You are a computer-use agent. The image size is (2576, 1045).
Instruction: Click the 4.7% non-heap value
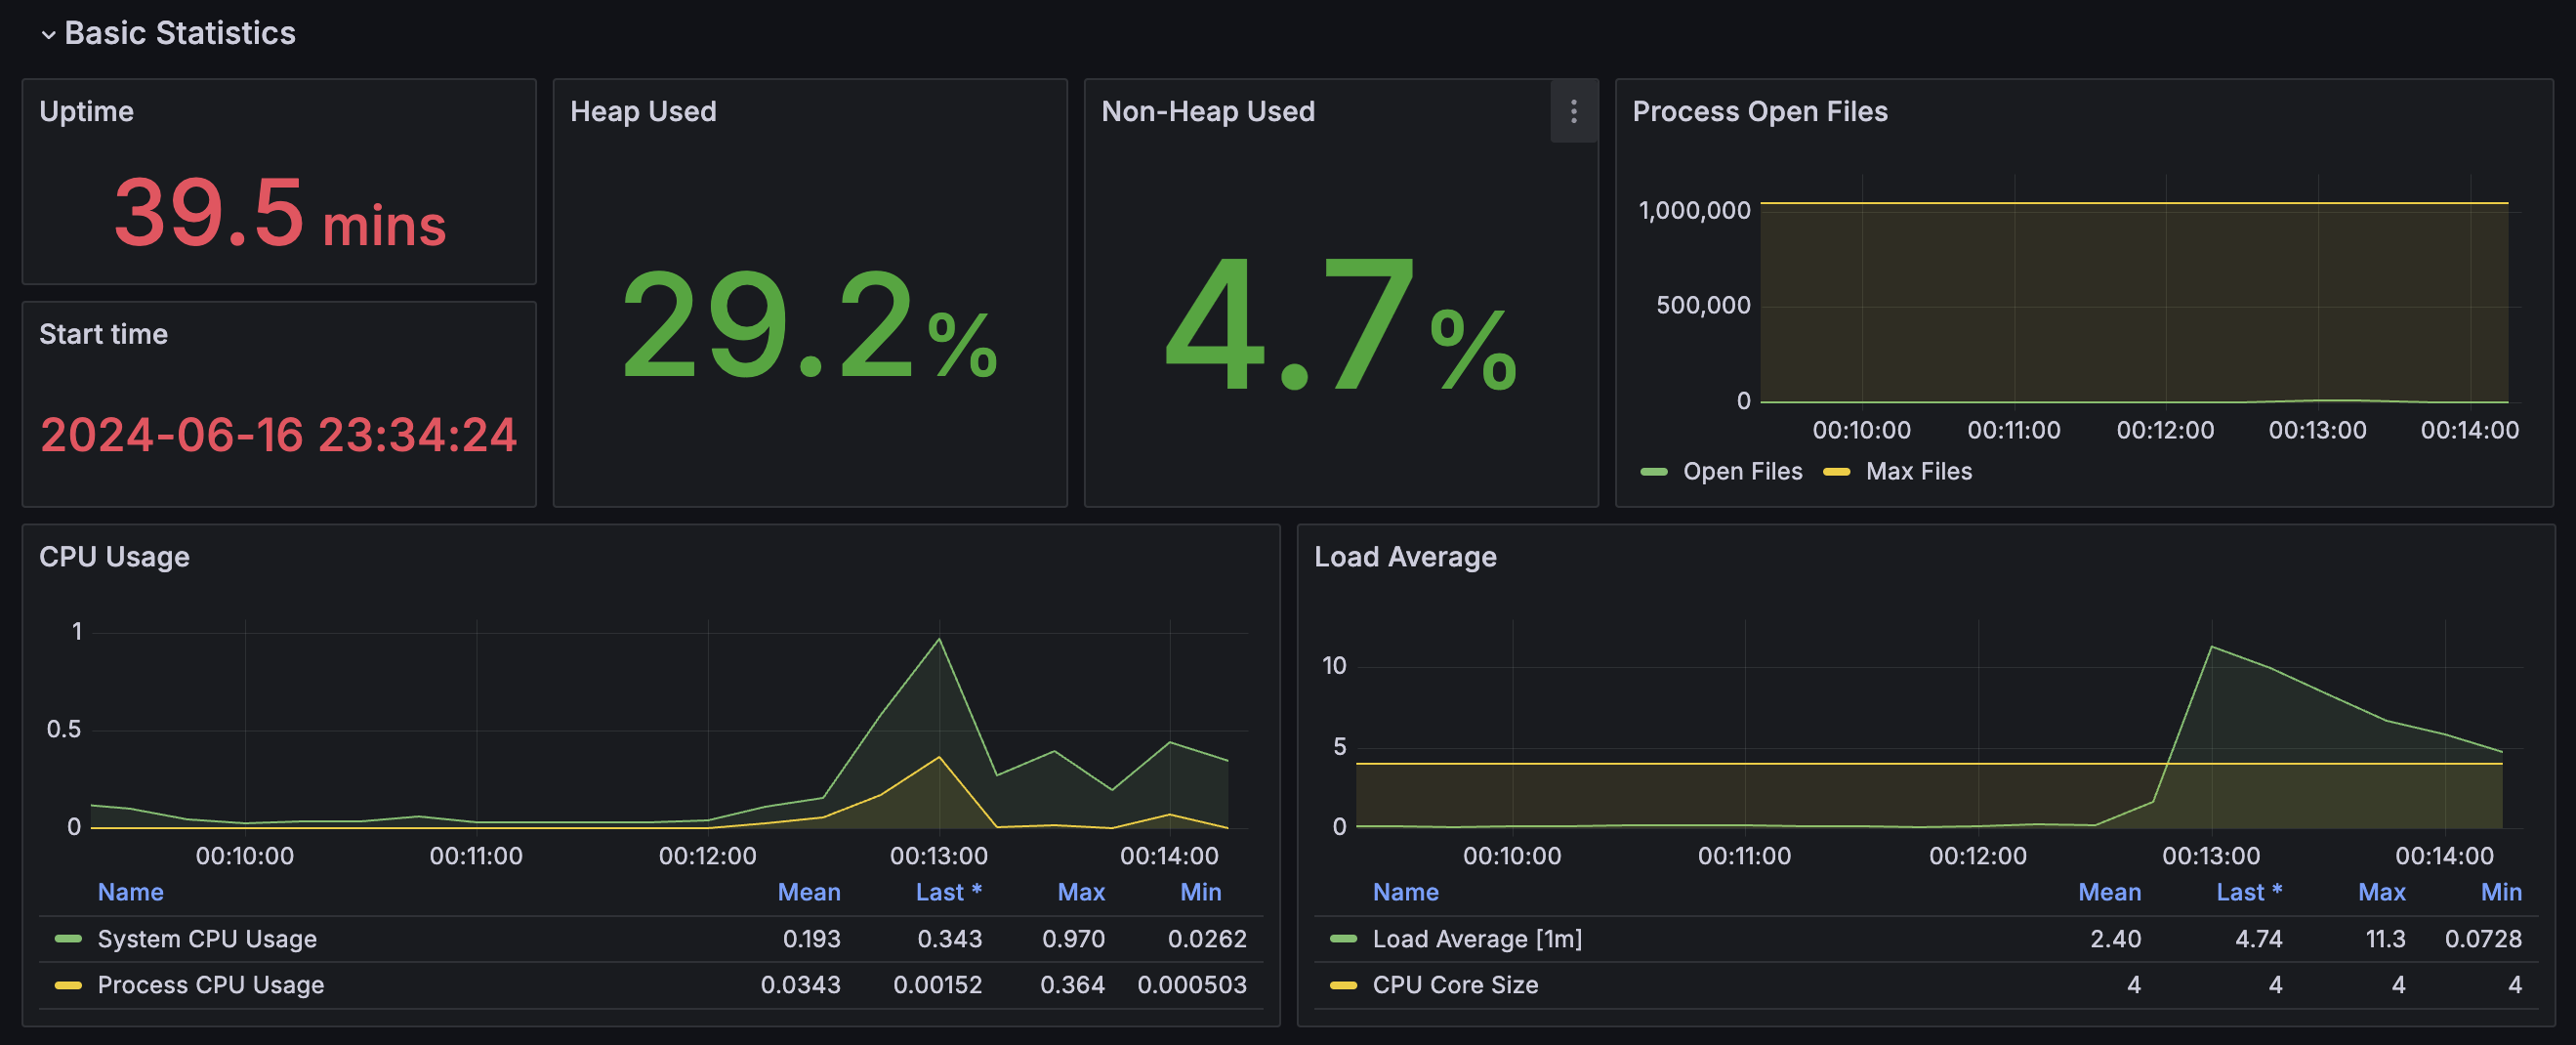(x=1340, y=325)
